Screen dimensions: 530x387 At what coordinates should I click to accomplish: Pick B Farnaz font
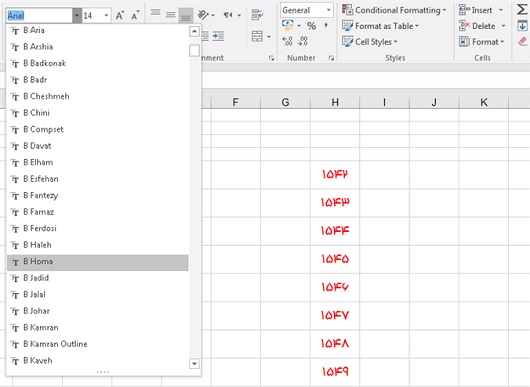pos(97,212)
